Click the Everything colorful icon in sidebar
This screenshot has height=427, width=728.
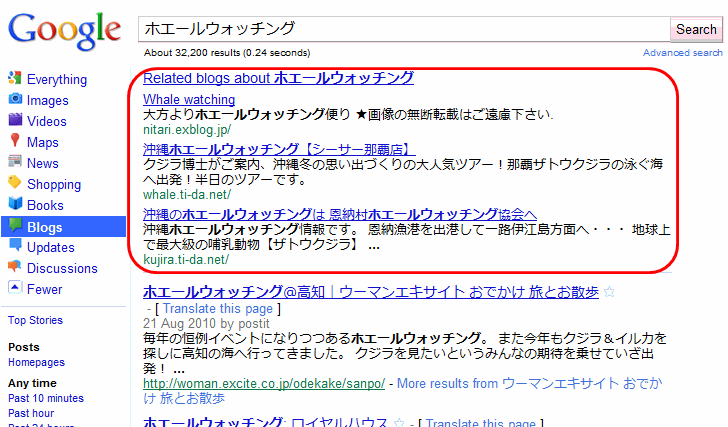coord(15,78)
